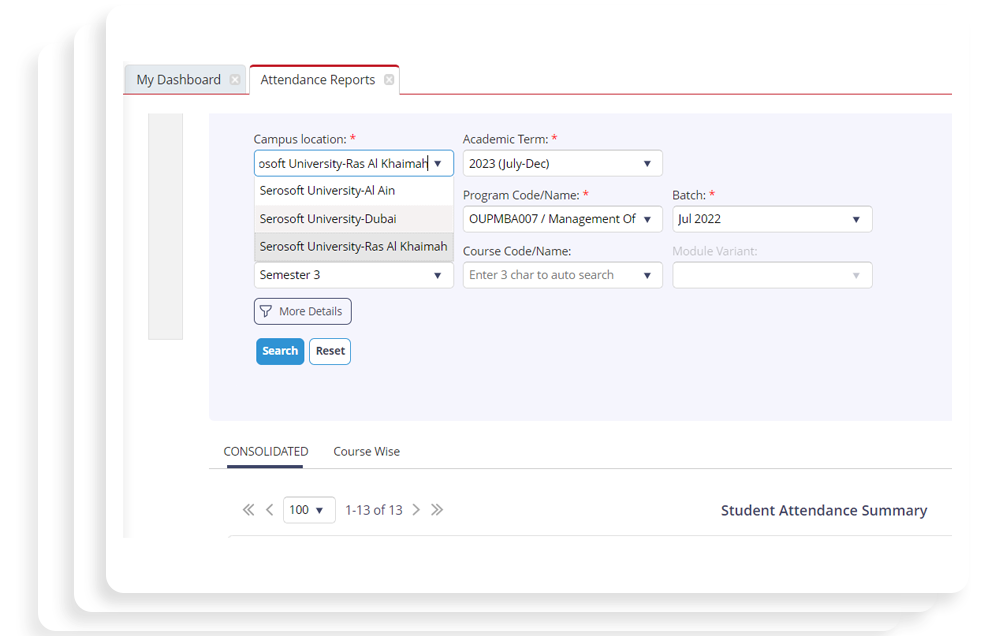Go to next page of results
The width and height of the screenshot is (1000, 636).
pos(416,510)
